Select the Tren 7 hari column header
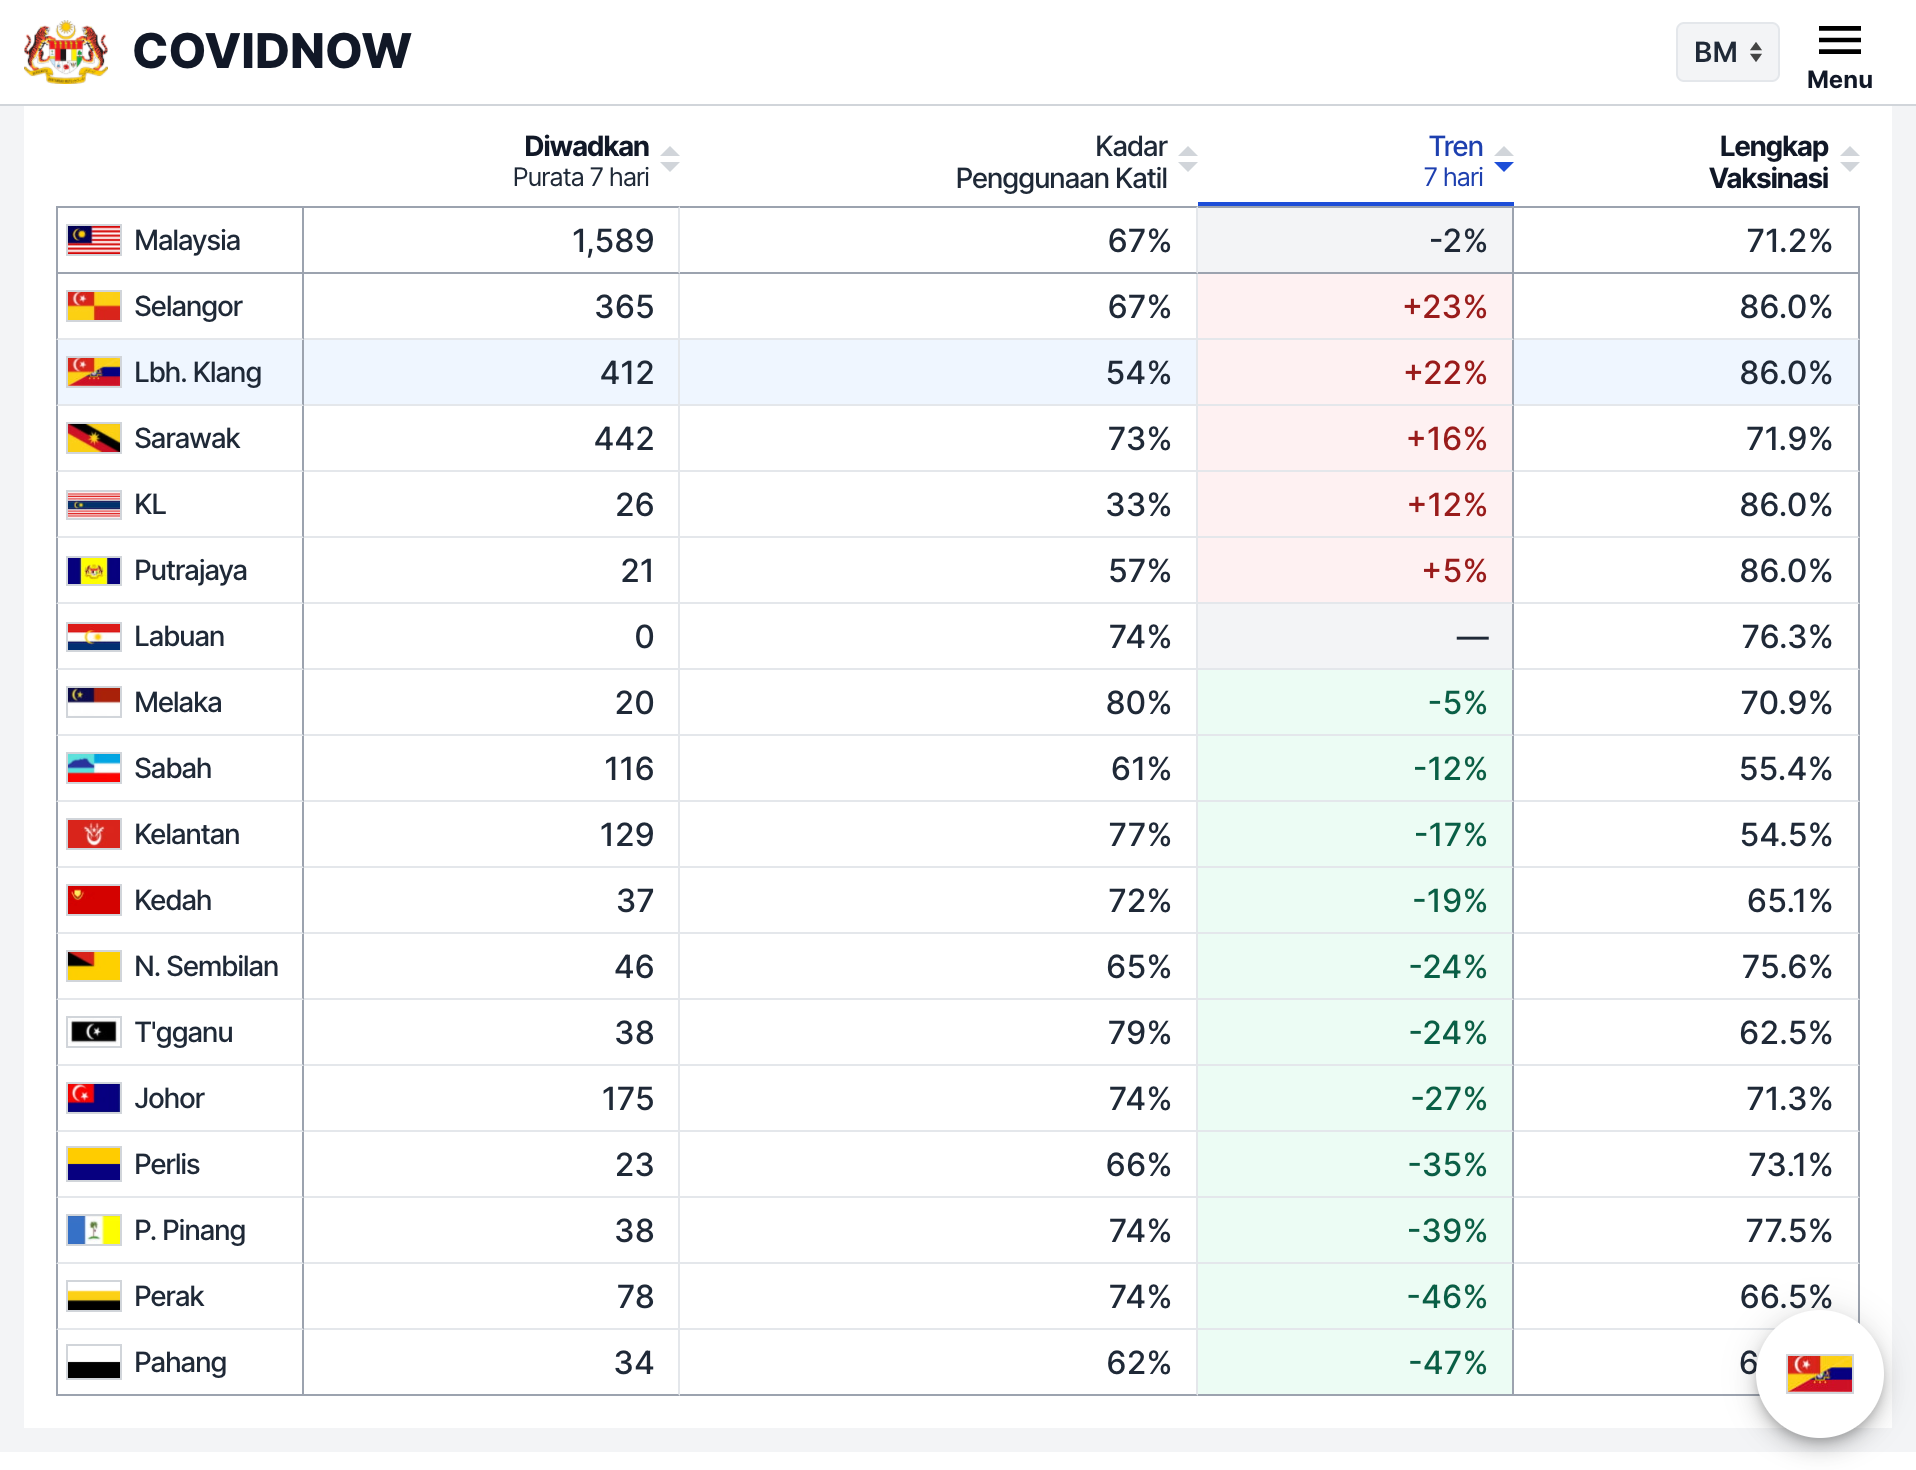 click(x=1454, y=161)
